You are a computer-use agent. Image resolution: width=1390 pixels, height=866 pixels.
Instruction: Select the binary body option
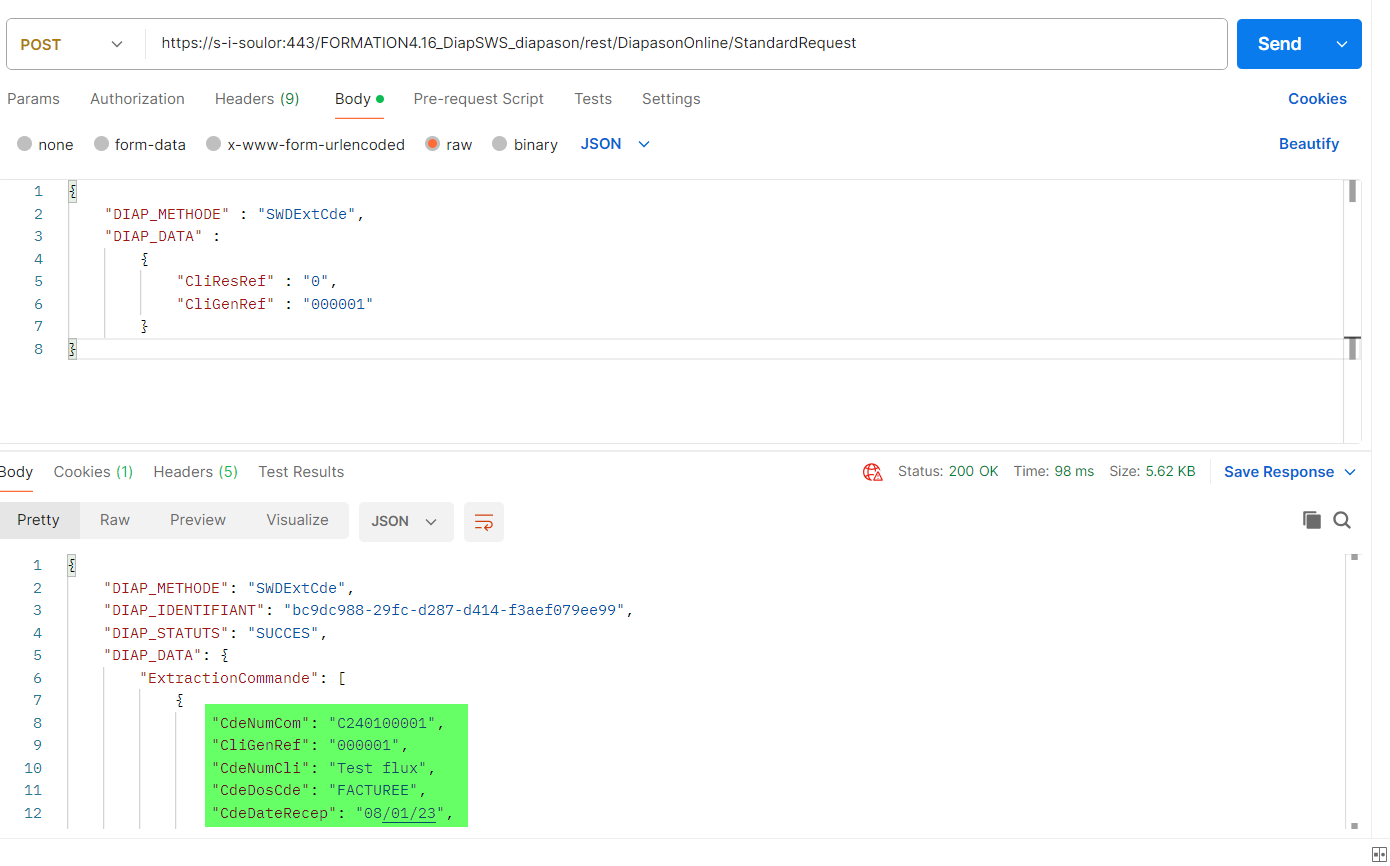[499, 144]
